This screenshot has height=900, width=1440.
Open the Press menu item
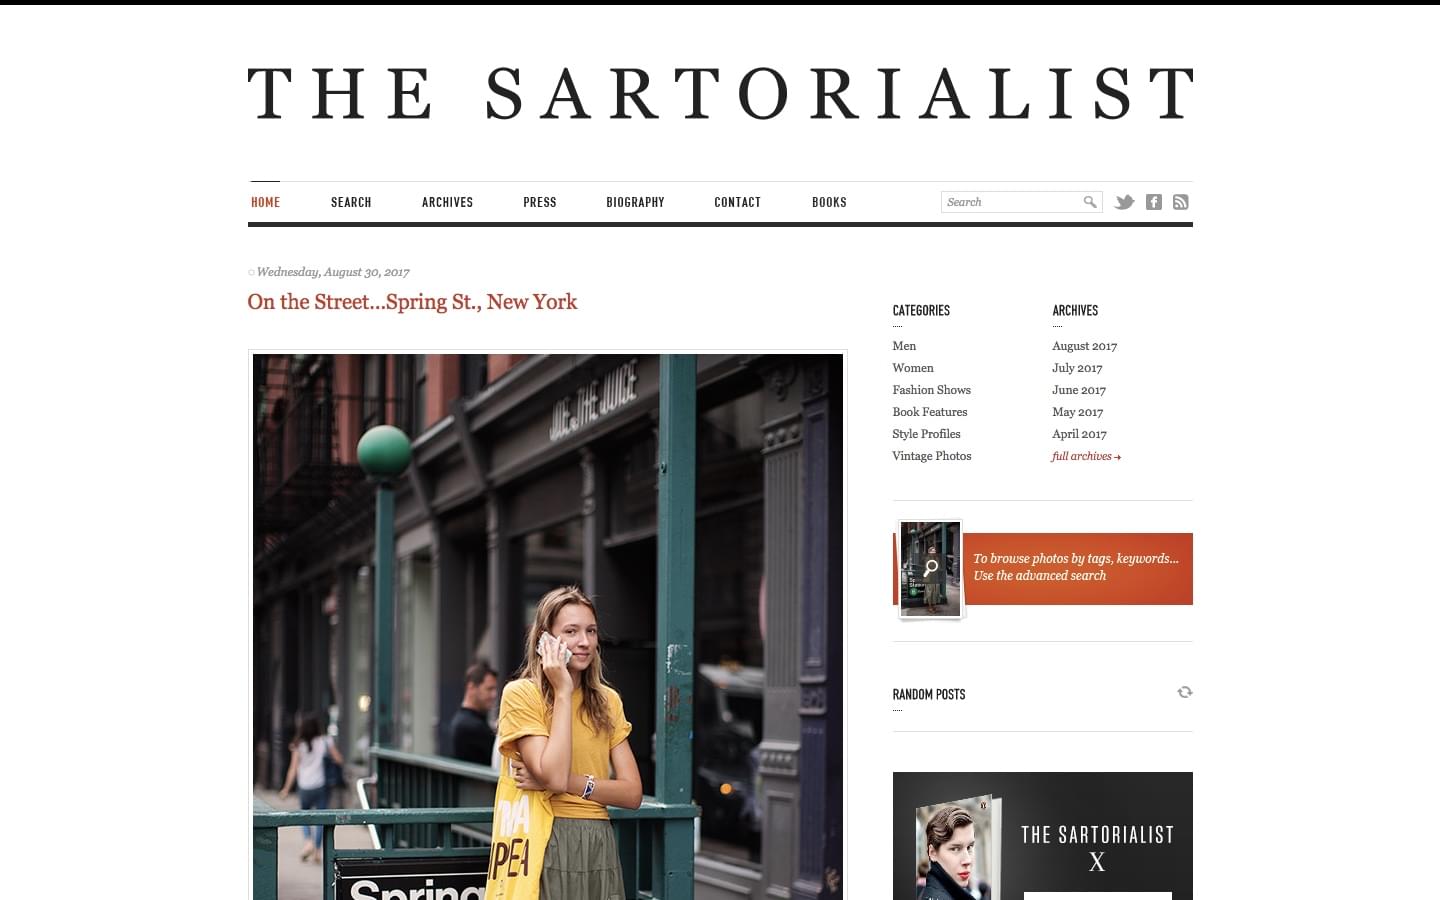pyautogui.click(x=539, y=202)
